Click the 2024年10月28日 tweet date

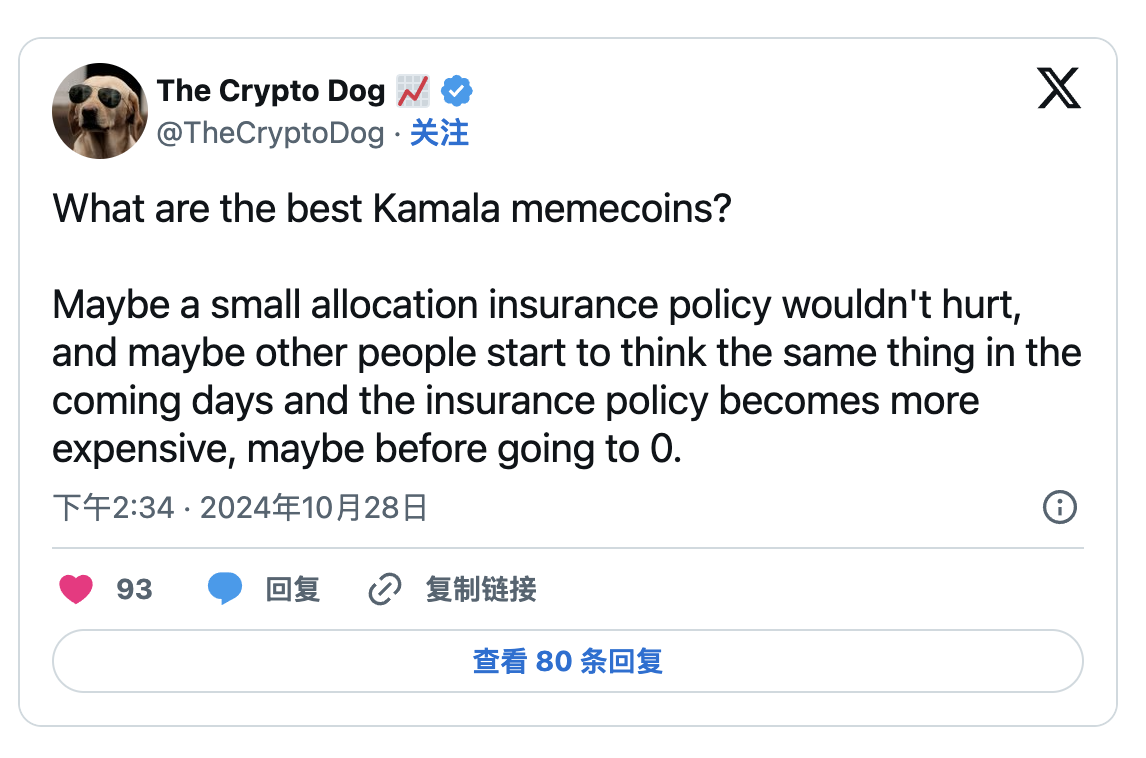coord(314,508)
